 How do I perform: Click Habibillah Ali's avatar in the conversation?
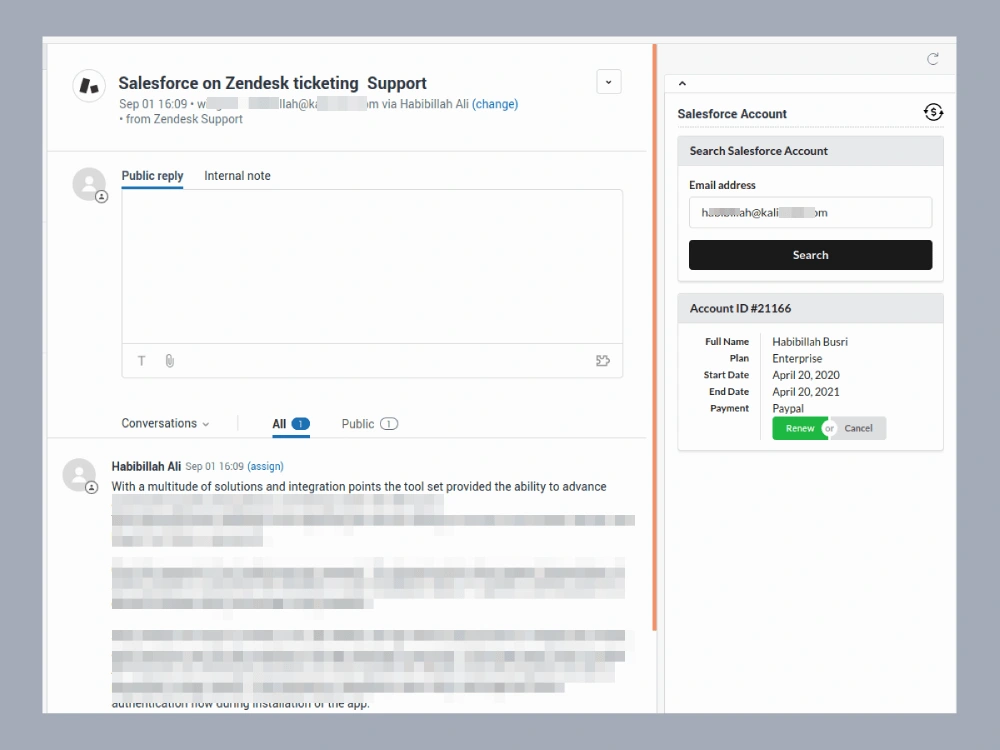(79, 474)
